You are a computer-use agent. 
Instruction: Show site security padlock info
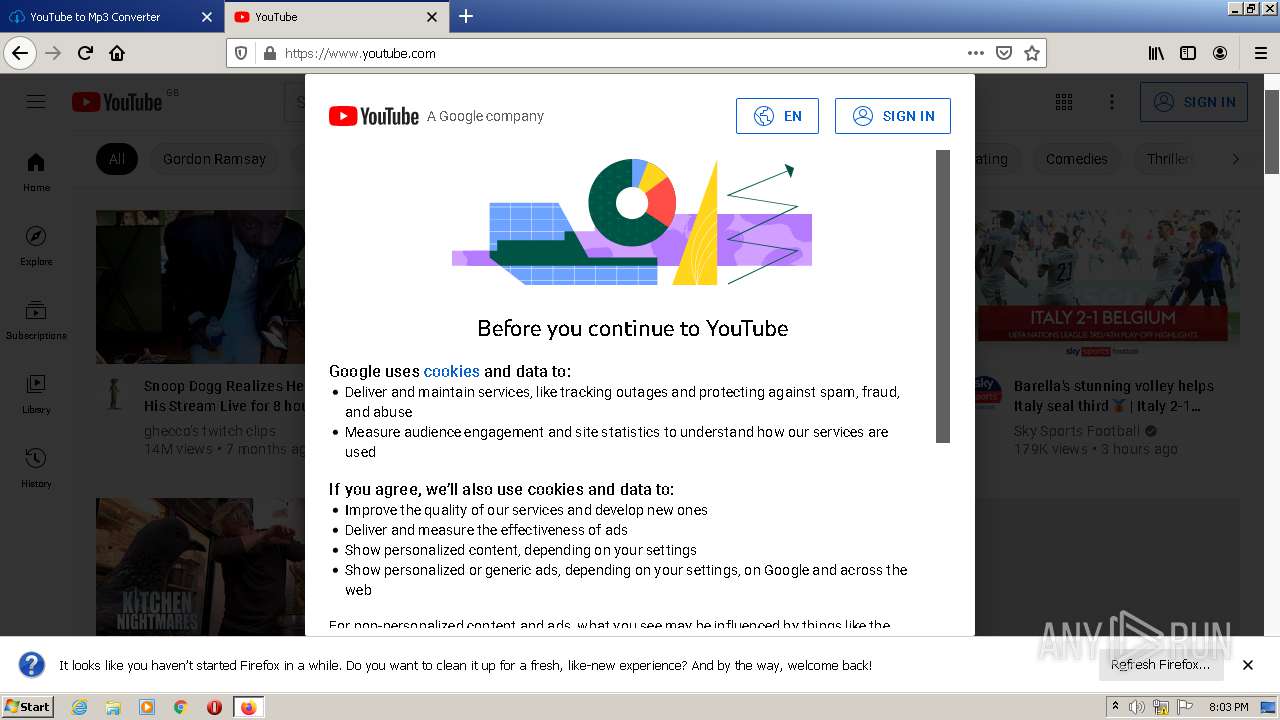269,53
